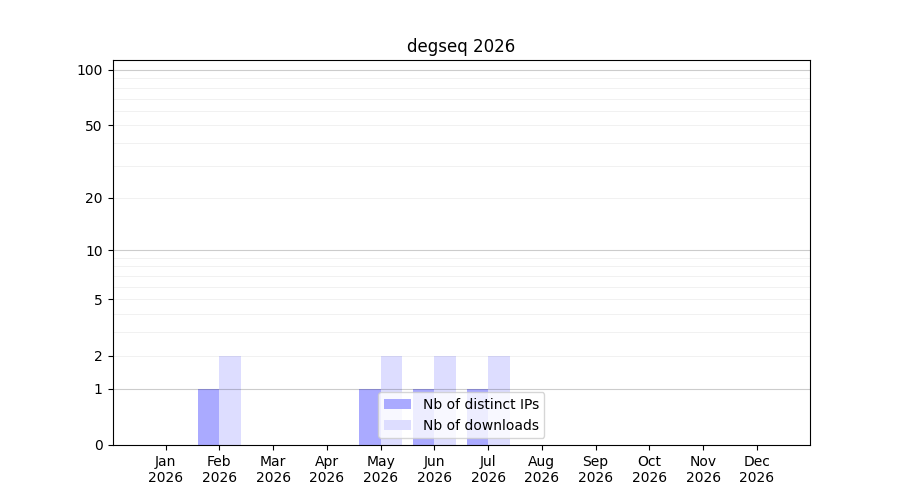Click the Jul 2026 axis label
Screen dimensions: 900x500
(488, 469)
